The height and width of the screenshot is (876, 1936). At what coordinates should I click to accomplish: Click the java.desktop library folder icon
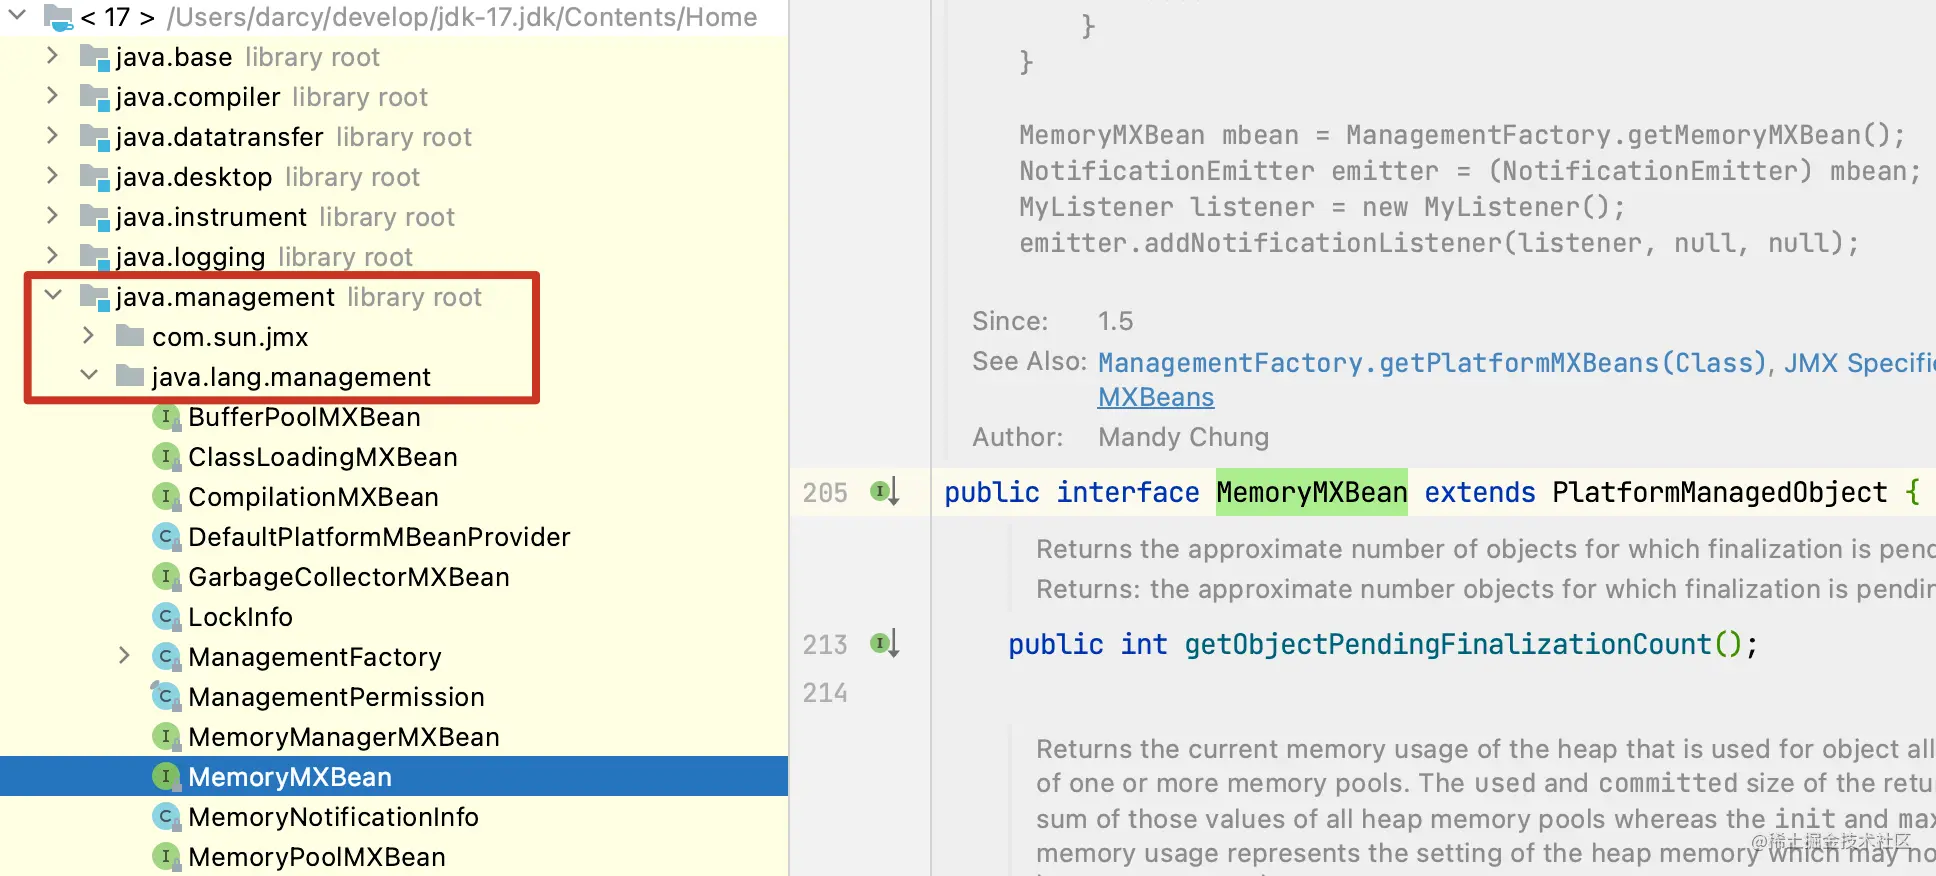point(94,177)
